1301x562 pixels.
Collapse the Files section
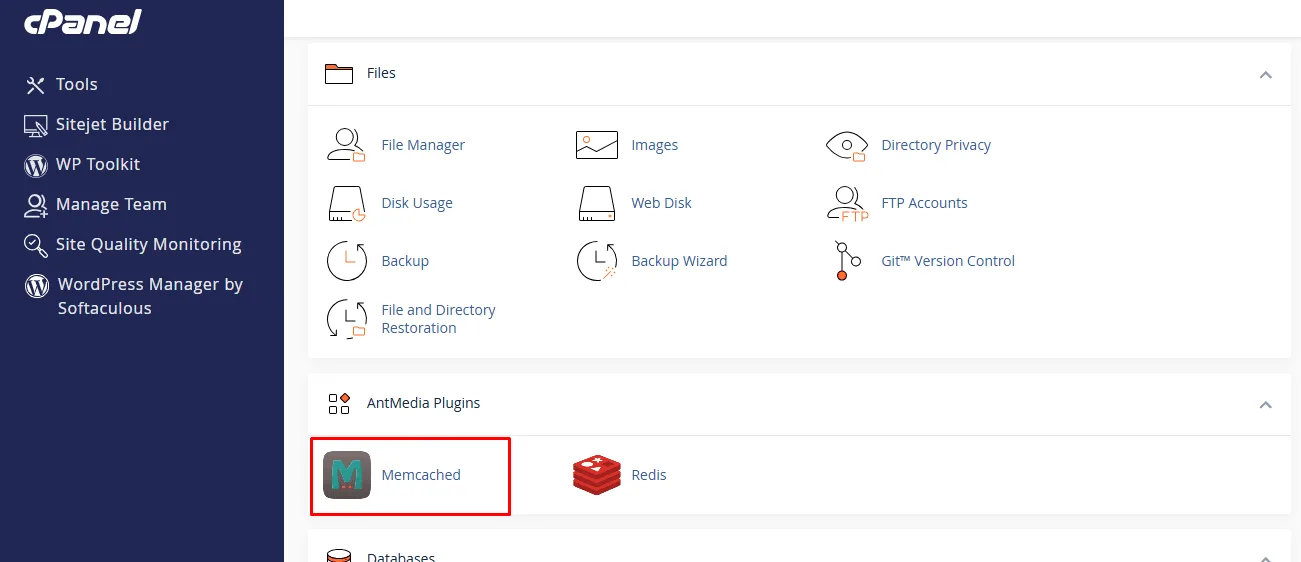point(1265,74)
